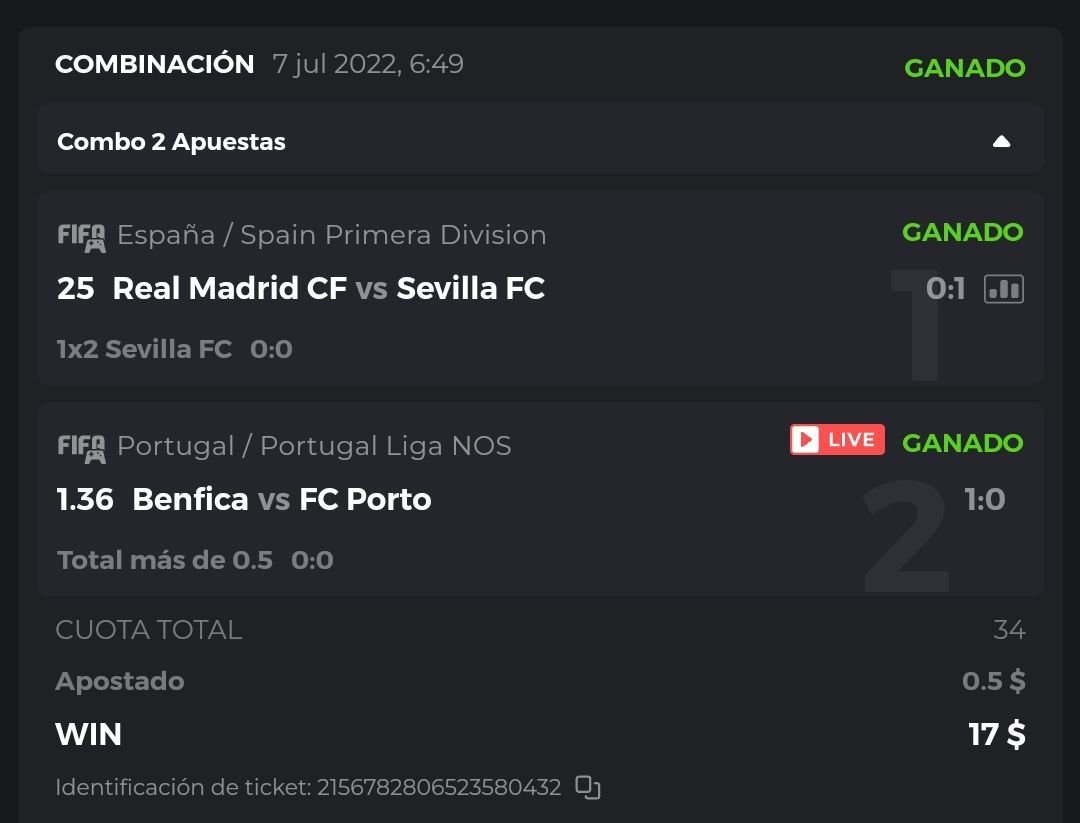
Task: Select the 1x2 Sevilla FC selection
Action: tap(144, 349)
